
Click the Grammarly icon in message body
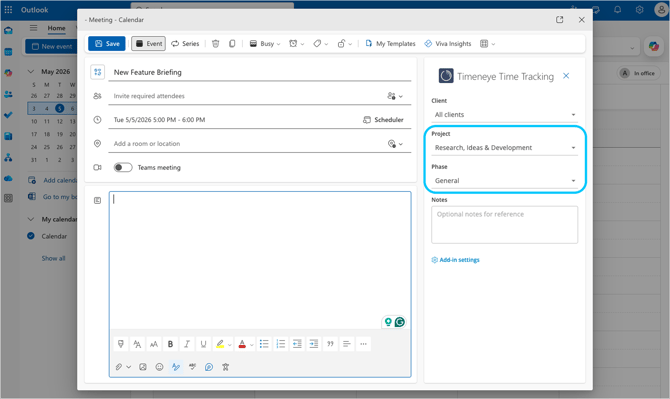400,322
